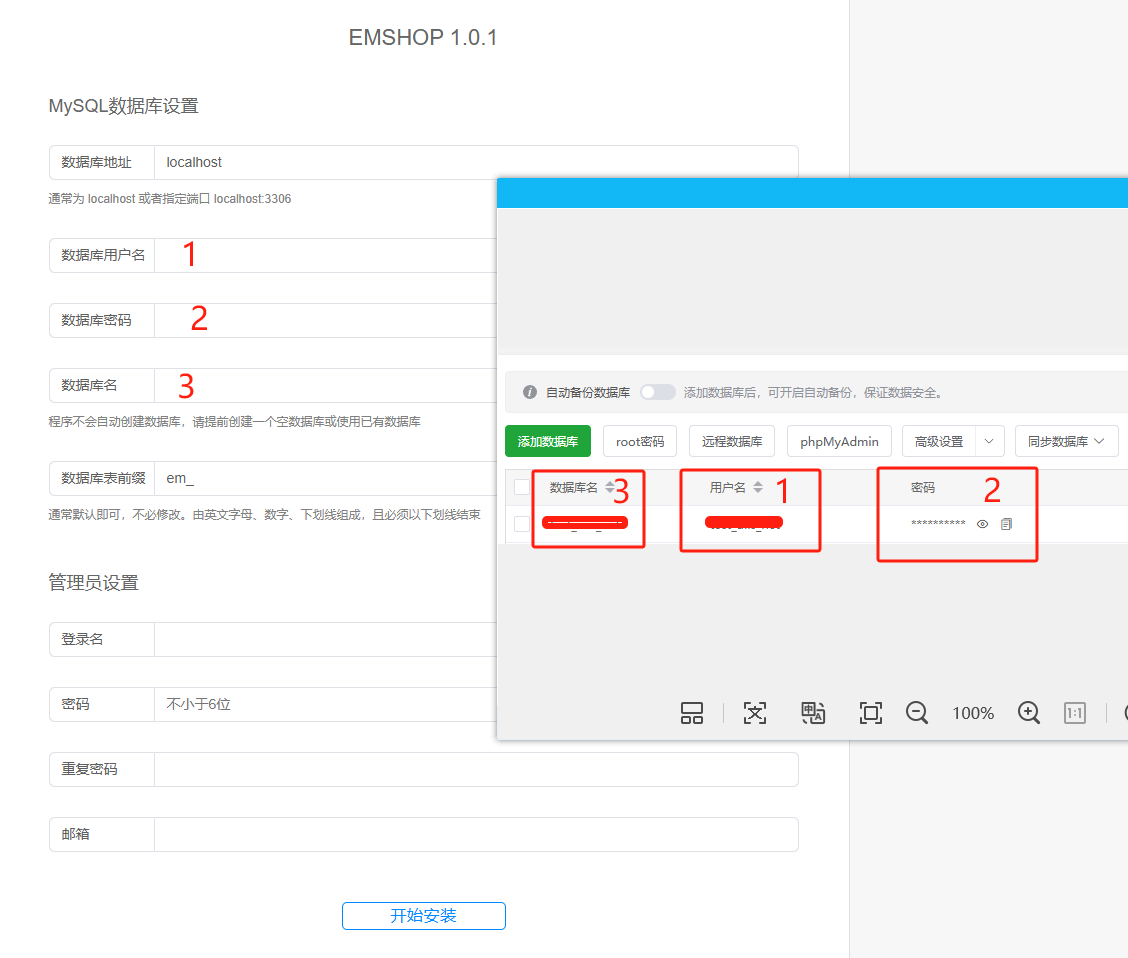The image size is (1128, 958).
Task: Click the thumbnail layout icon in viewer toolbar
Action: [x=692, y=713]
